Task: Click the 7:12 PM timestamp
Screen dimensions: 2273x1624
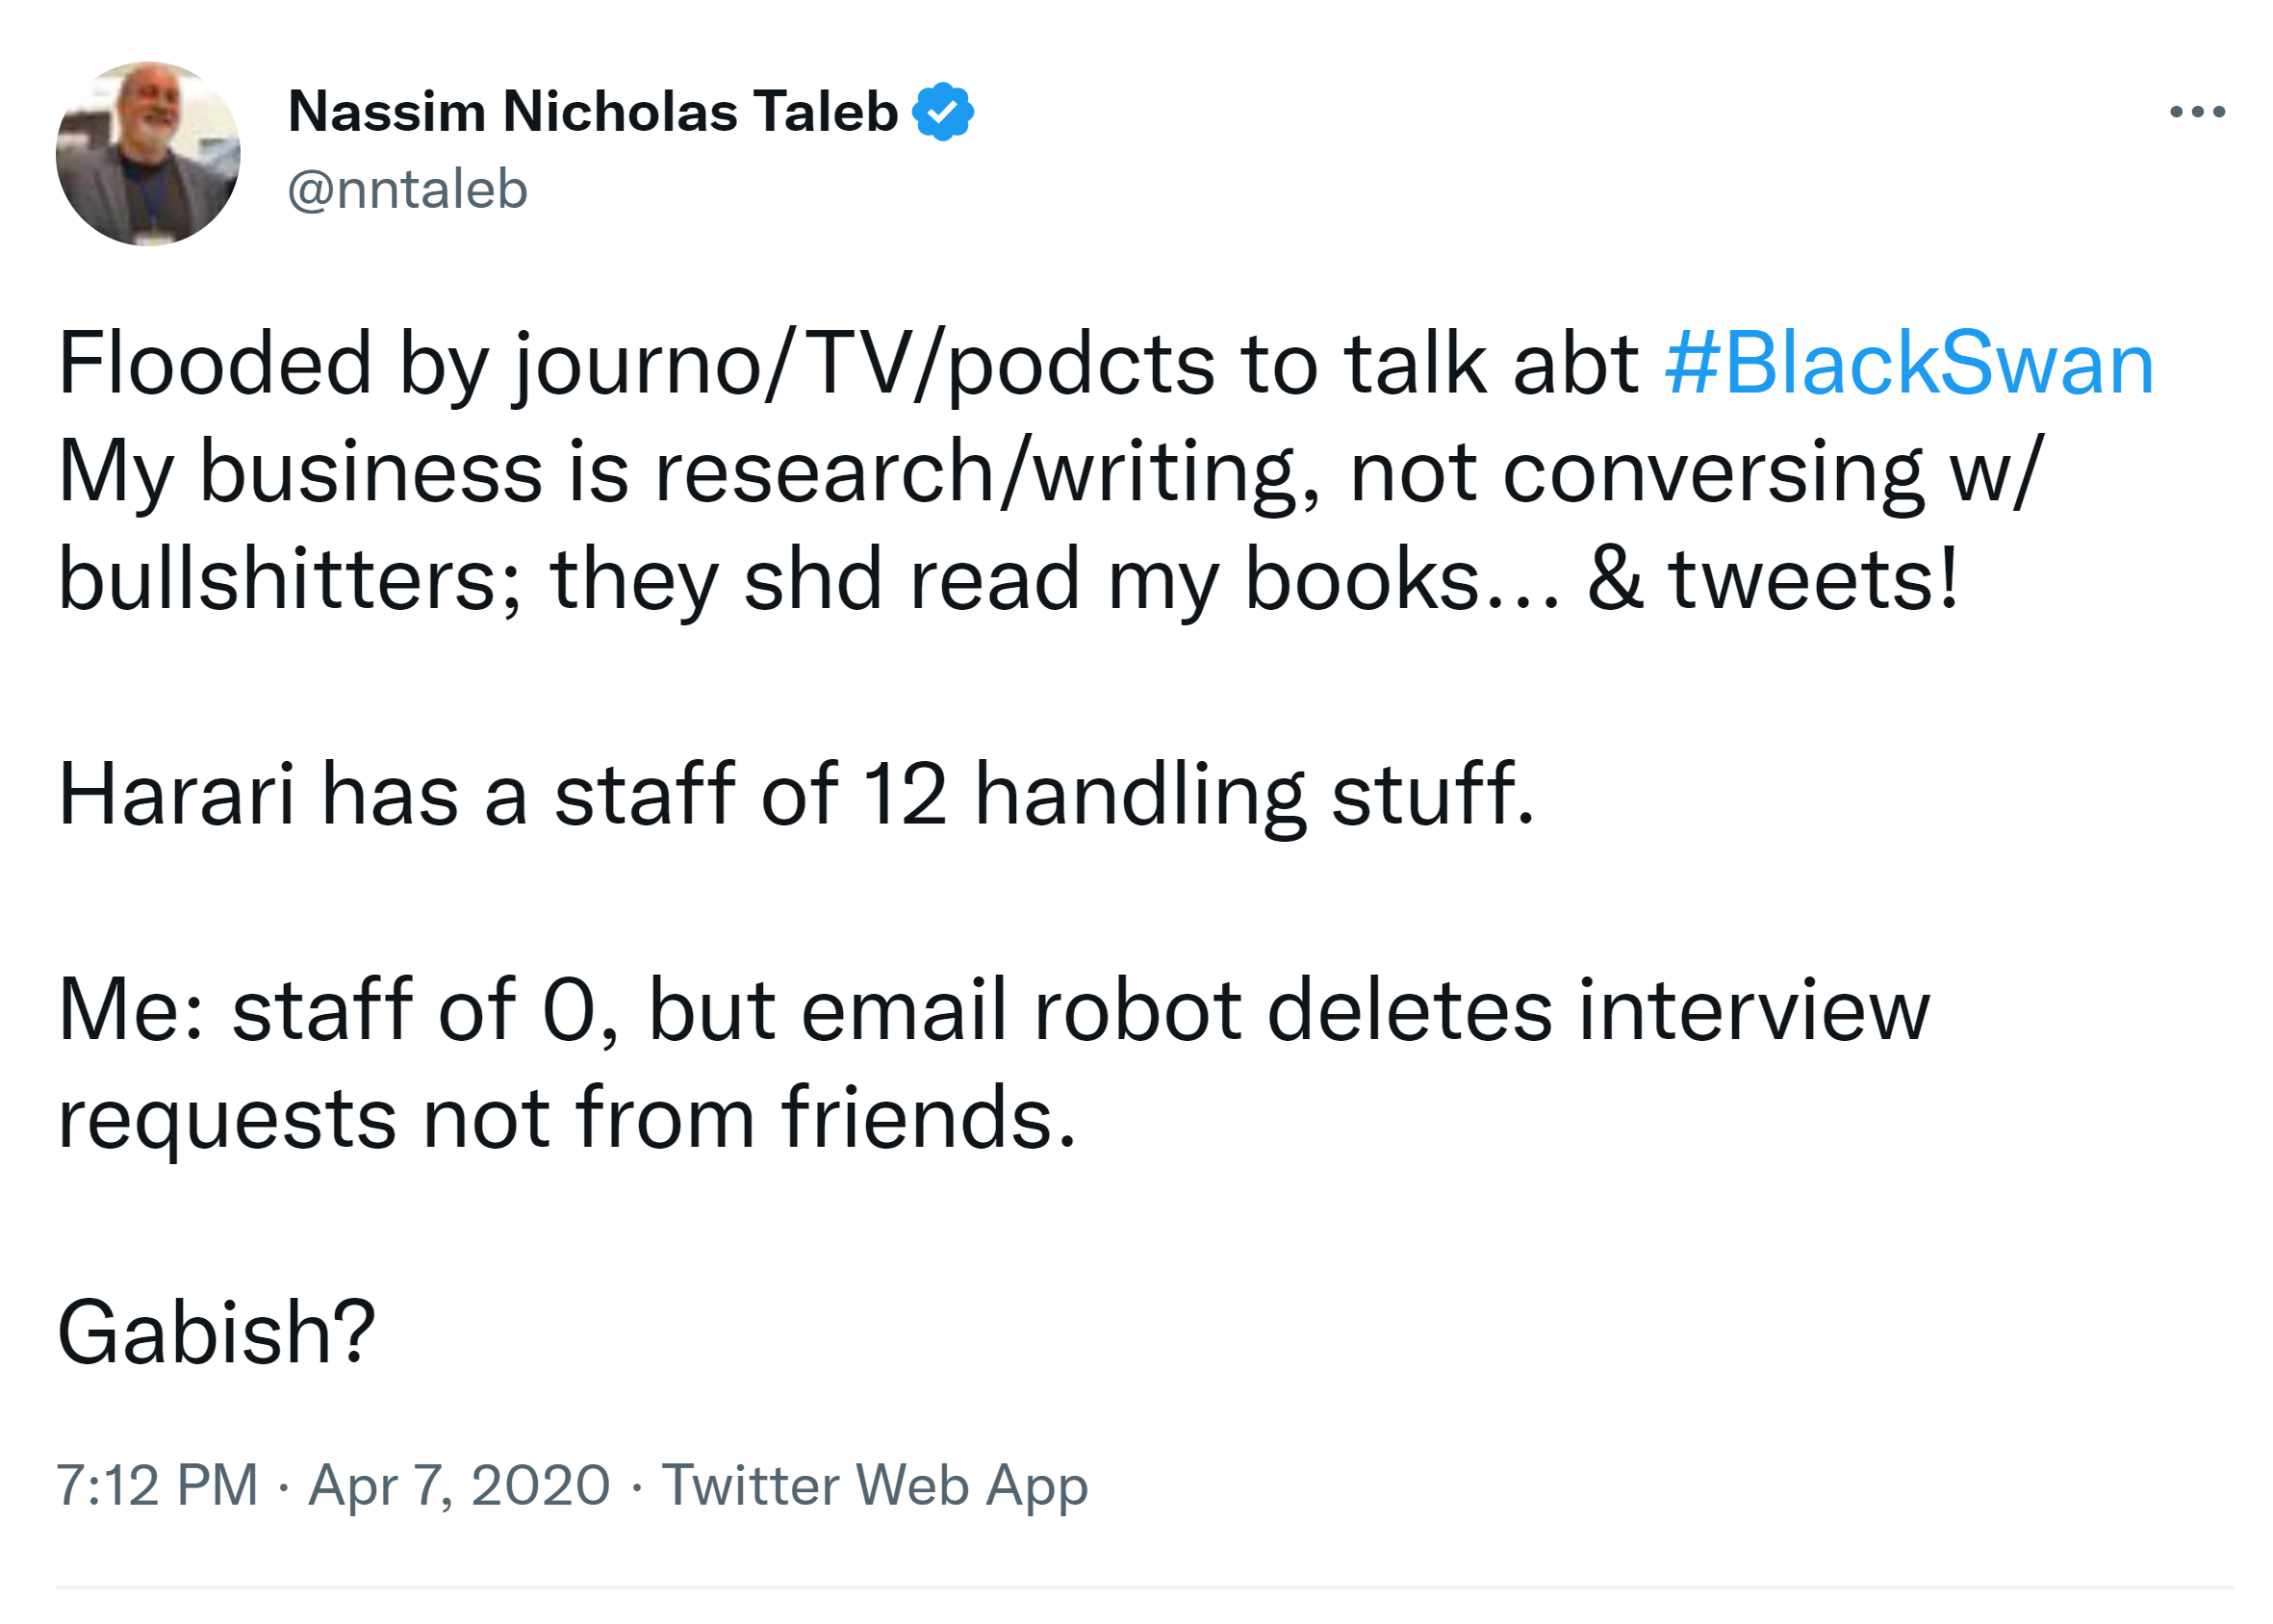Action: coord(157,1485)
